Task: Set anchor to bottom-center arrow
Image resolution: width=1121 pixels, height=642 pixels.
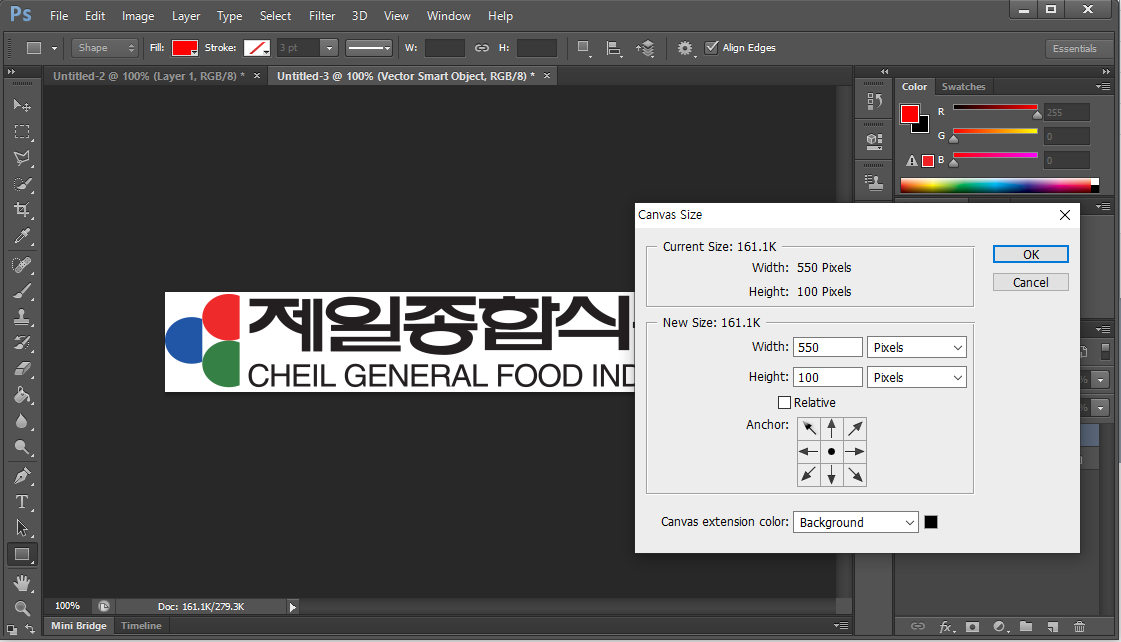Action: click(831, 475)
